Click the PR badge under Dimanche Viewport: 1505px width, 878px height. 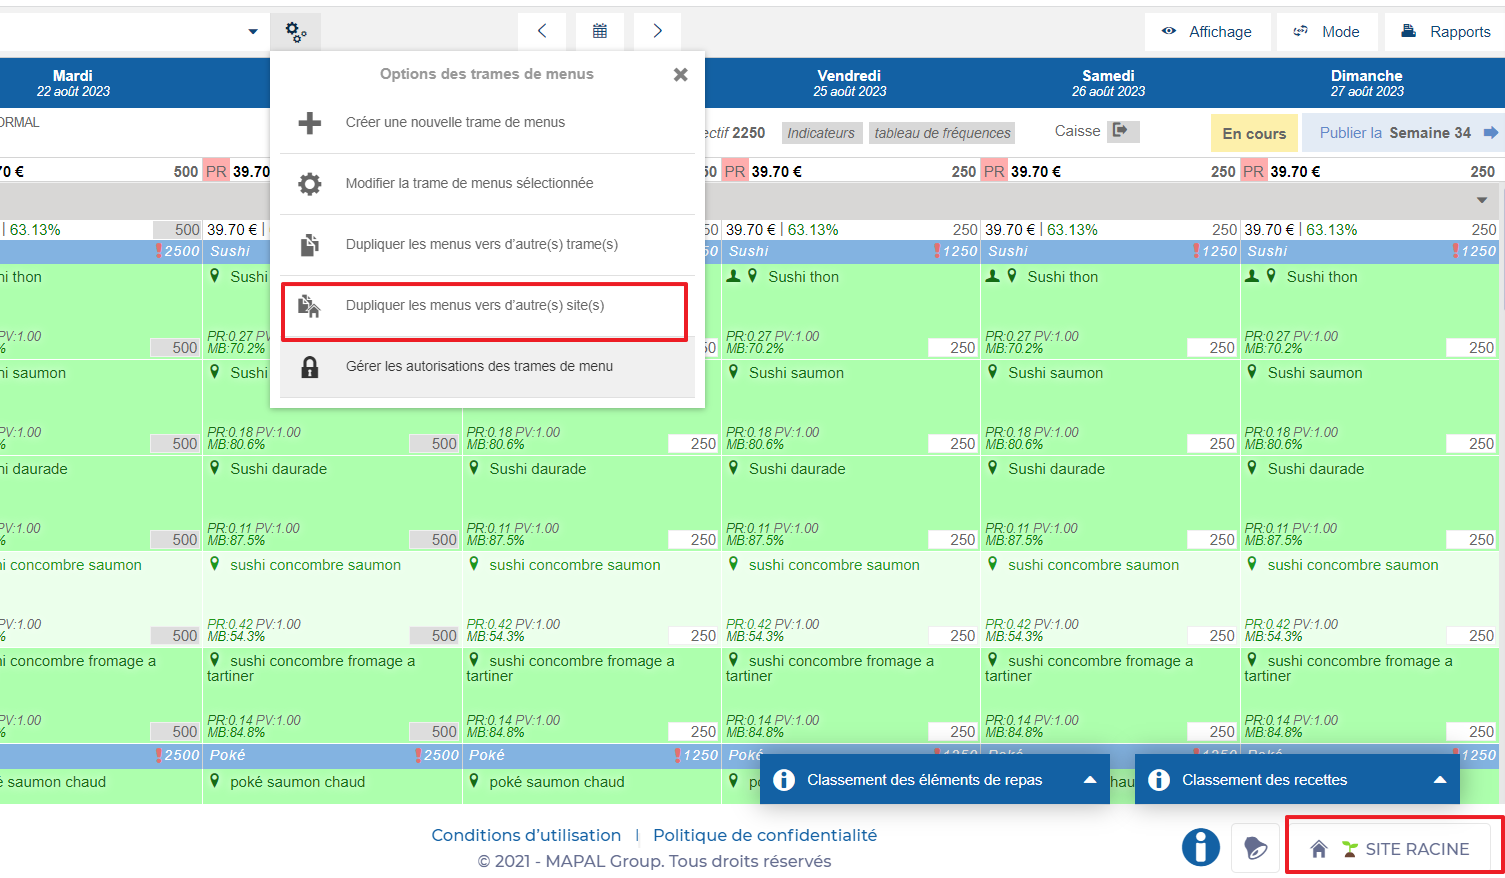(1254, 171)
